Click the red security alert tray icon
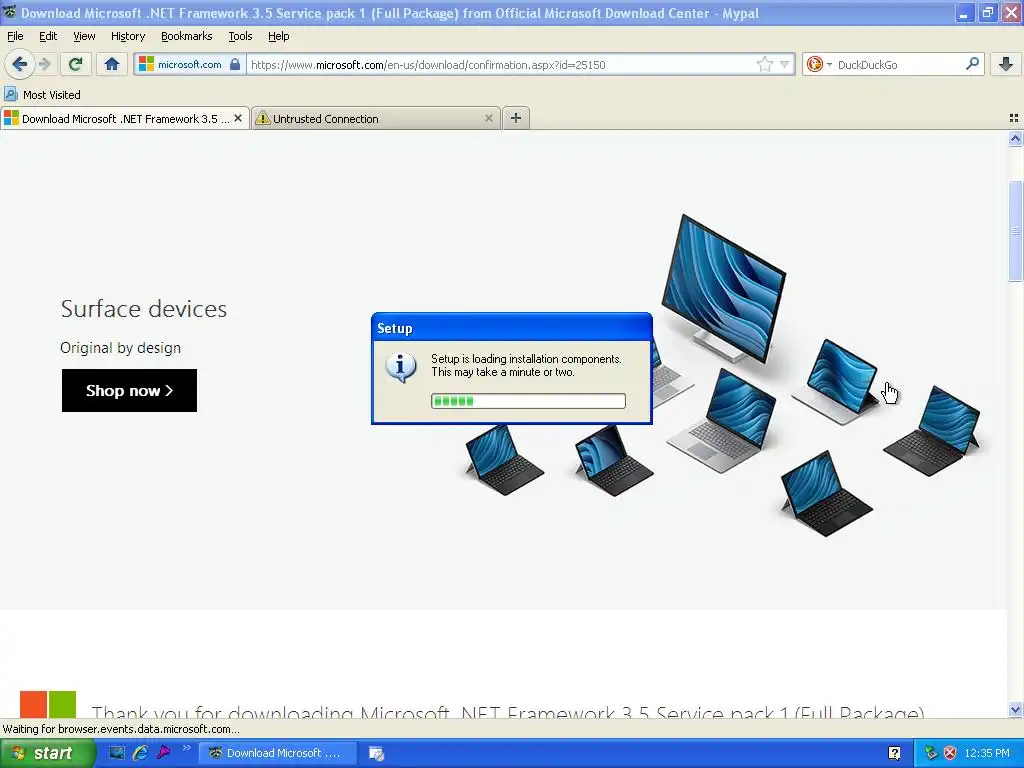The height and width of the screenshot is (768, 1024). pos(950,753)
